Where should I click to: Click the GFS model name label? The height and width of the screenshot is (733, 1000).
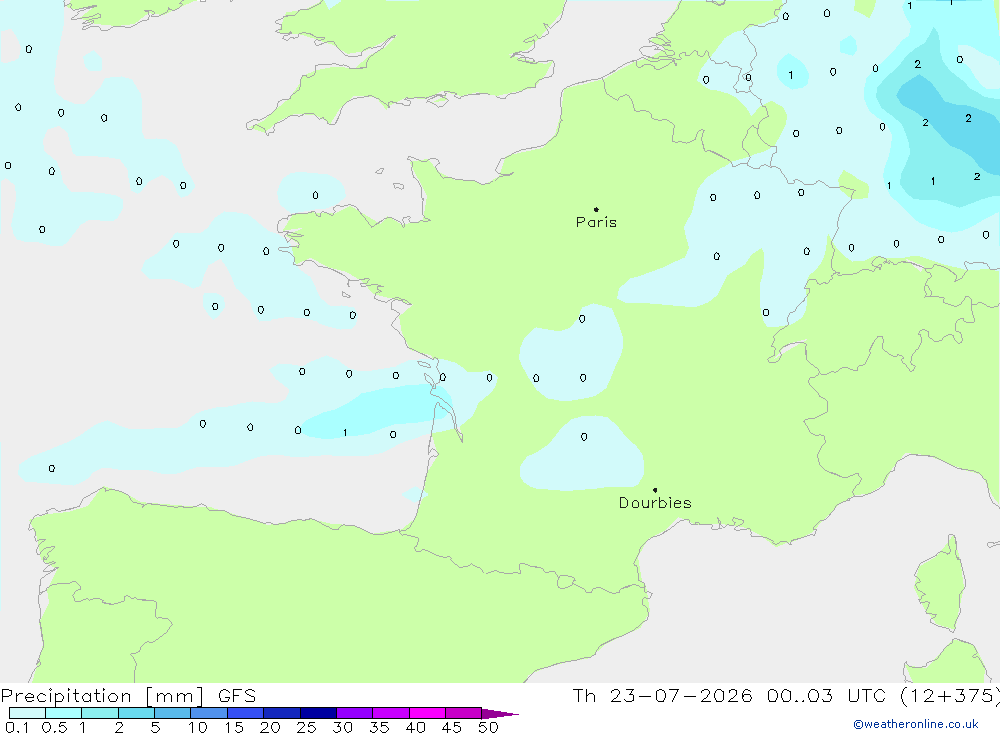pyautogui.click(x=237, y=695)
